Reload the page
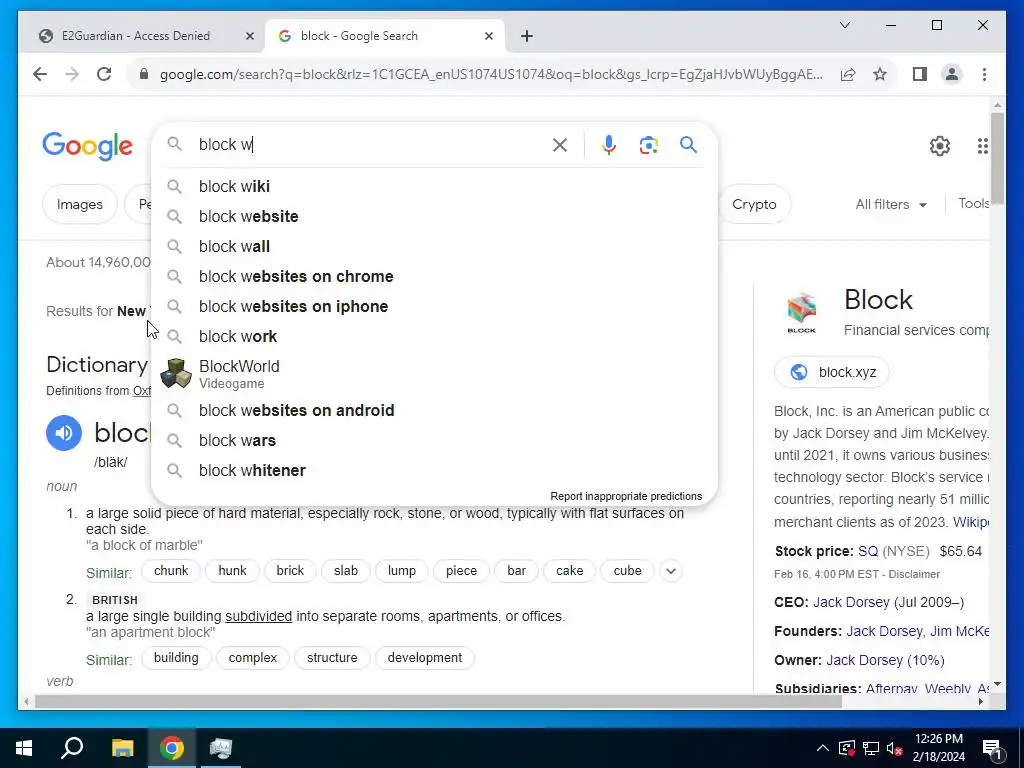The image size is (1024, 768). [104, 74]
